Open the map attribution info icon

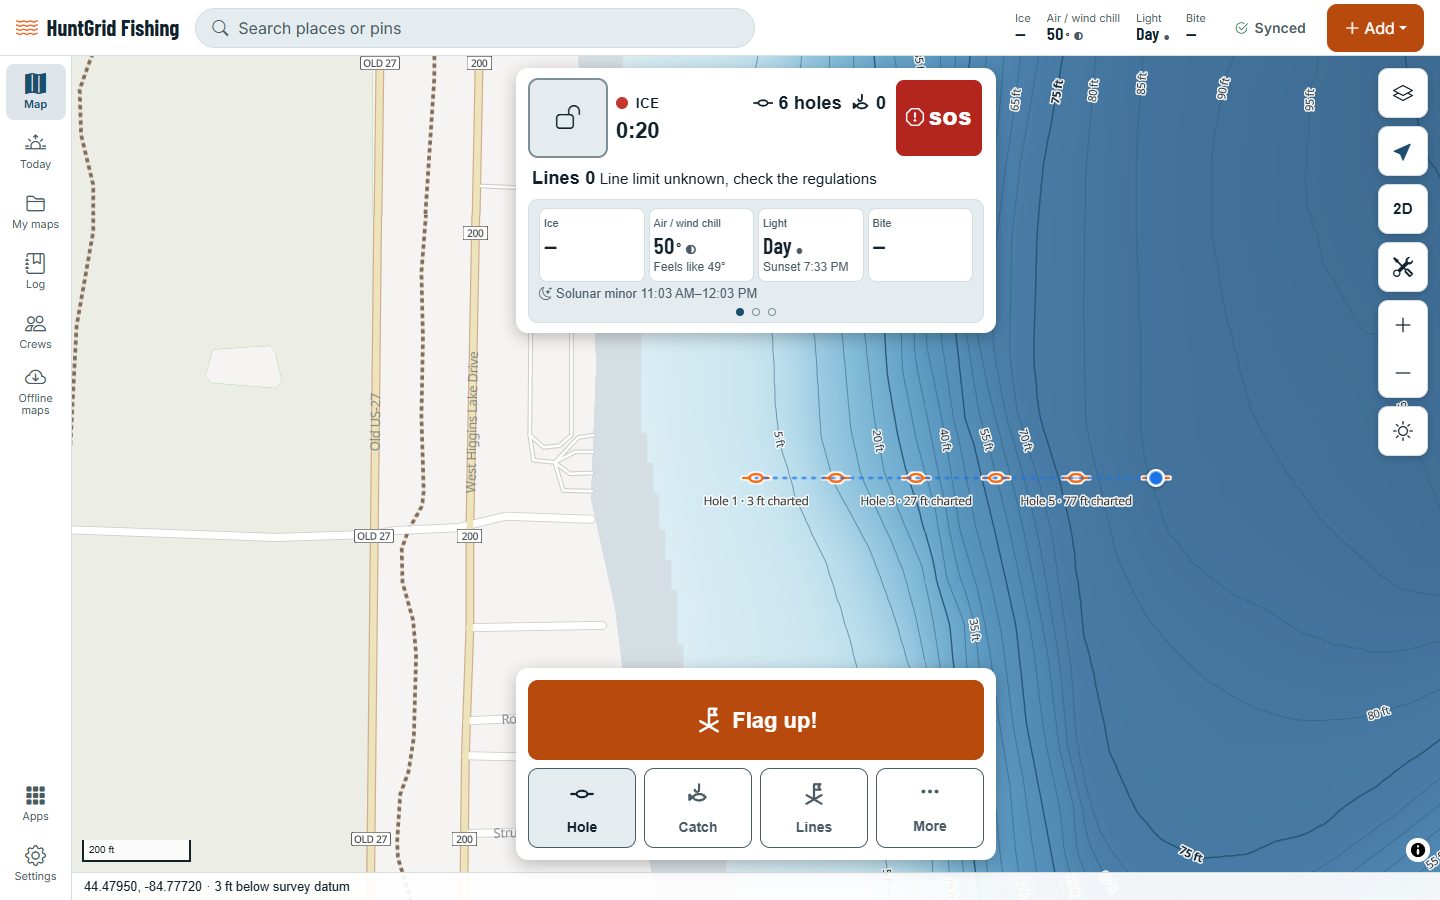coord(1417,850)
